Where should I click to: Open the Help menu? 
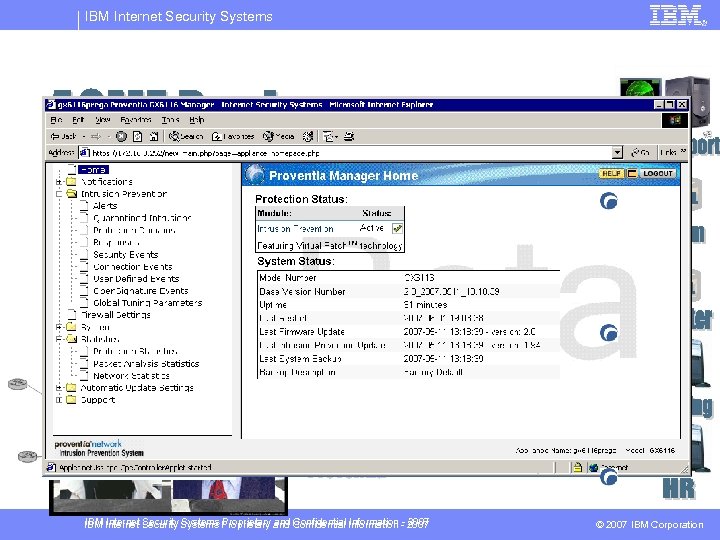(x=197, y=120)
